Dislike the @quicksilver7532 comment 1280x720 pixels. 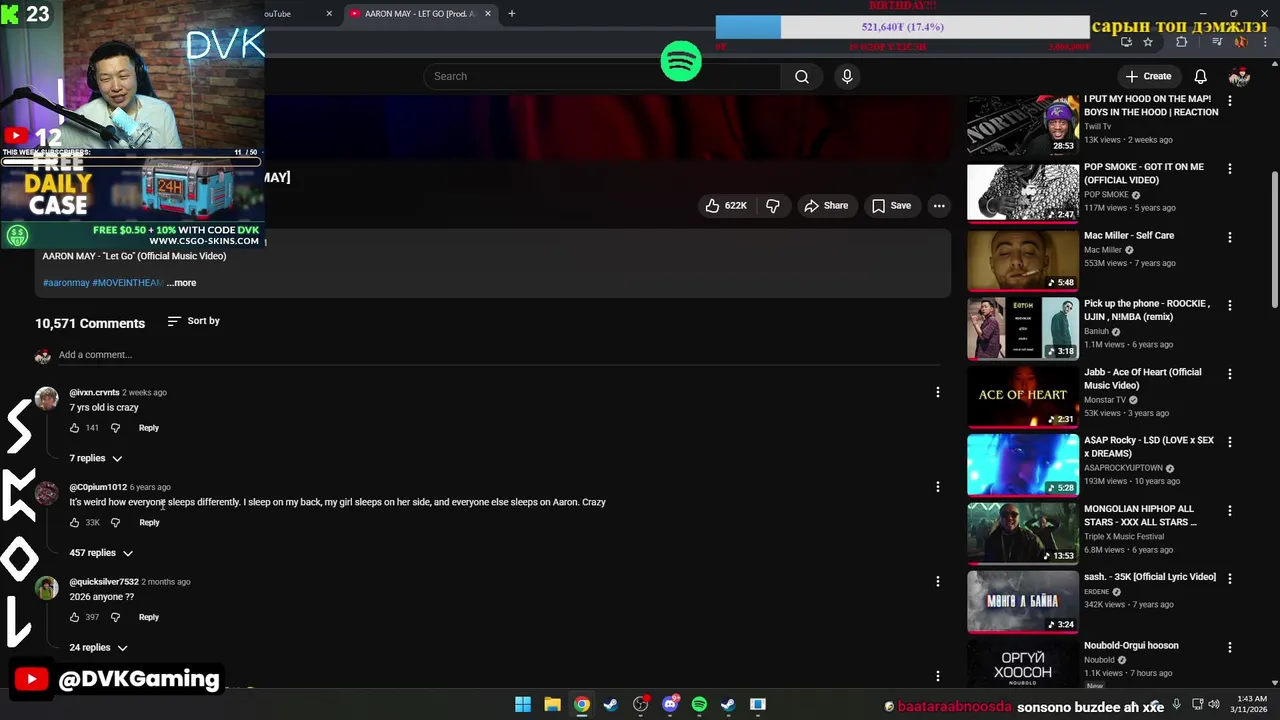click(115, 618)
